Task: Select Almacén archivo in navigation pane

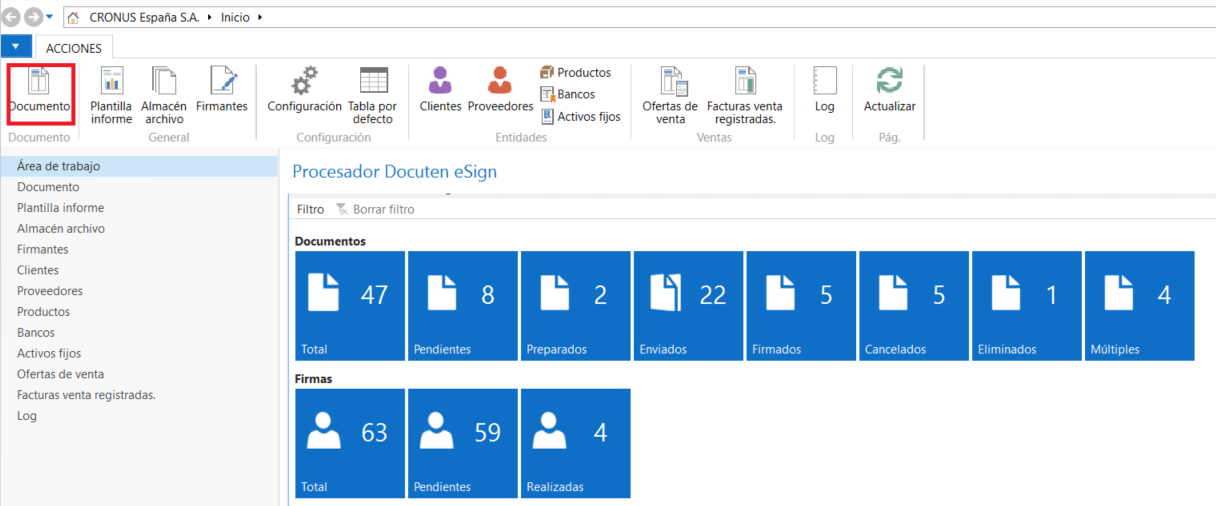Action: pos(139,229)
